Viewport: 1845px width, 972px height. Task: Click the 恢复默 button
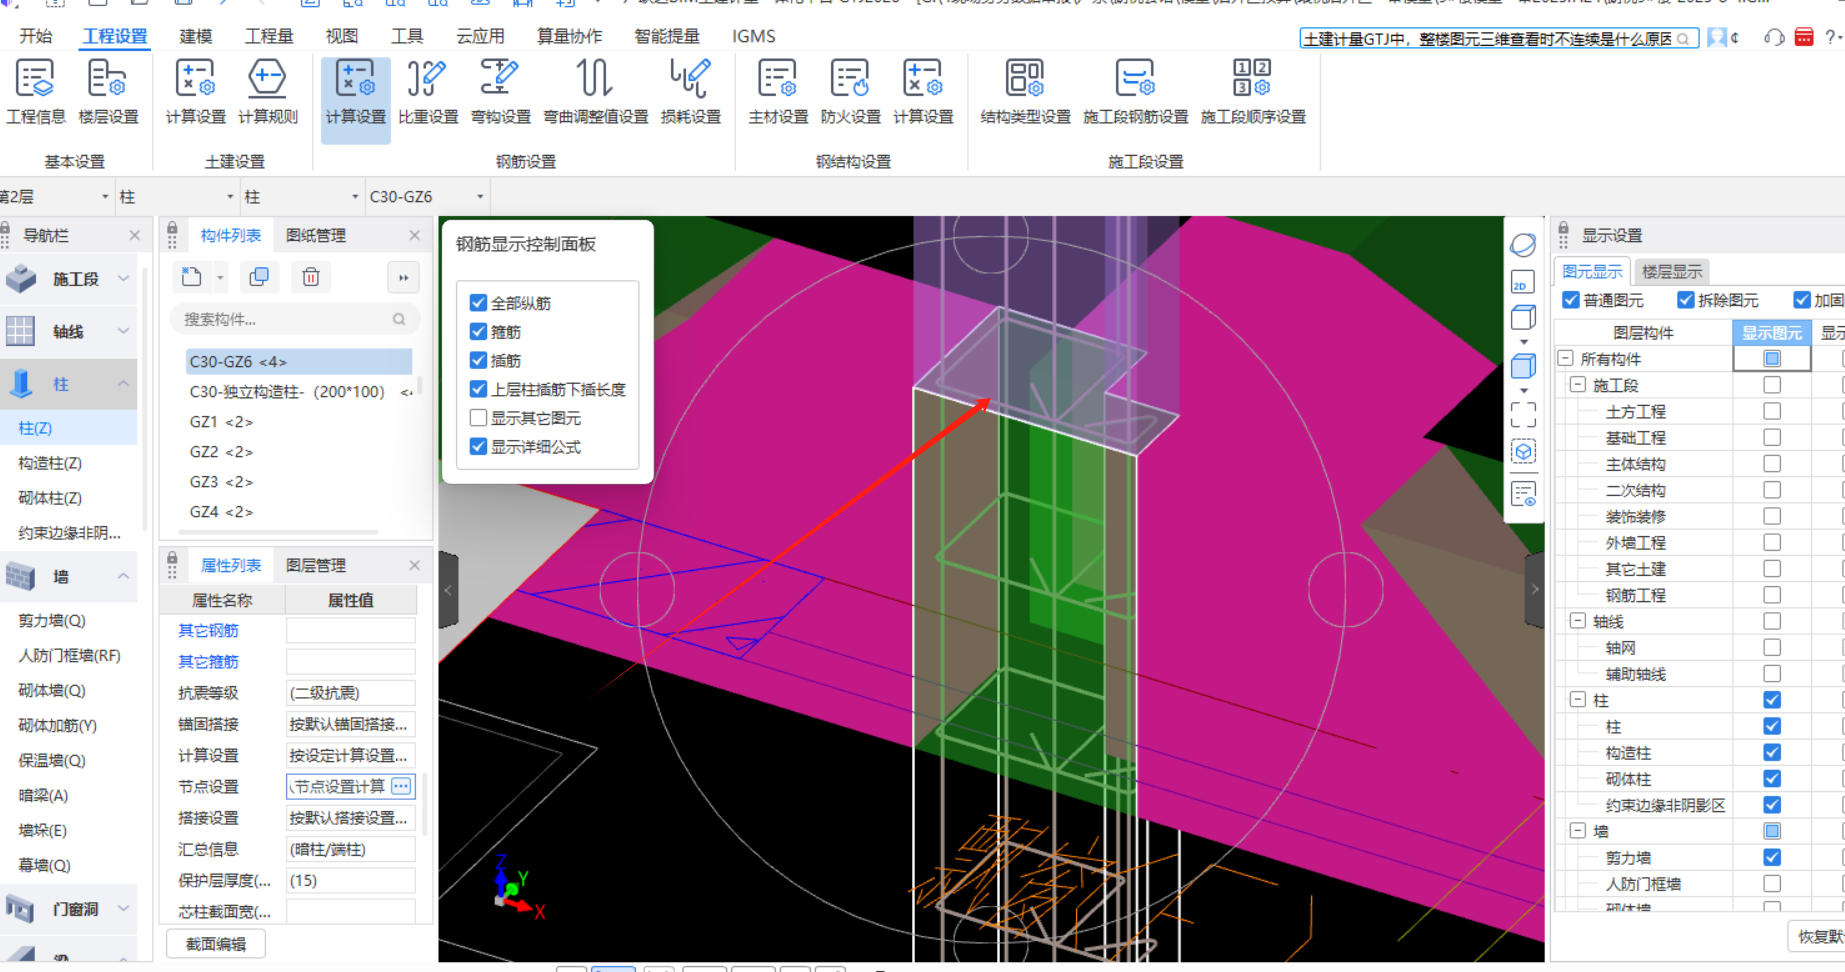click(1817, 936)
